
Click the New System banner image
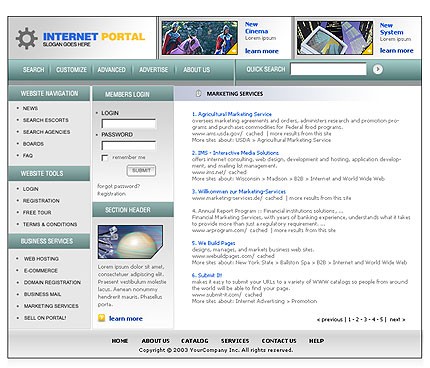335,38
